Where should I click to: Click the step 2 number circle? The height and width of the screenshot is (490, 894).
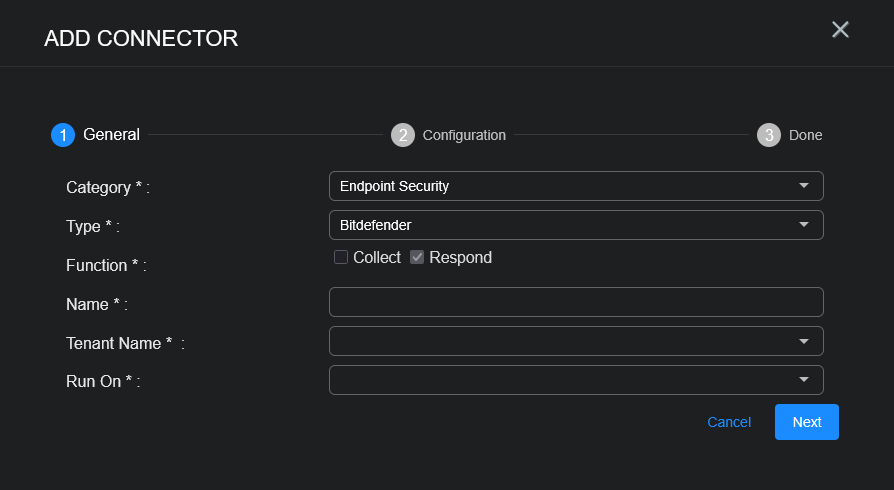[403, 135]
